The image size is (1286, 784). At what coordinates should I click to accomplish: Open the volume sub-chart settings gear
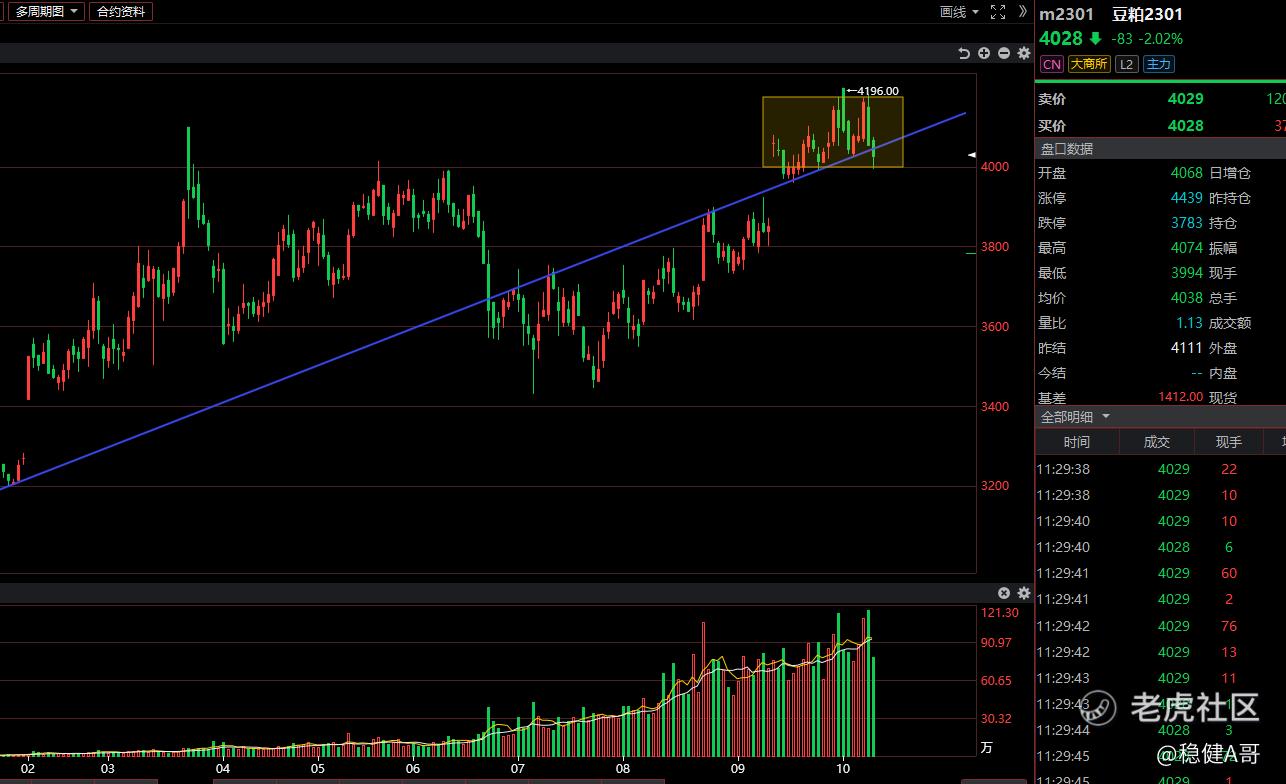click(1023, 593)
